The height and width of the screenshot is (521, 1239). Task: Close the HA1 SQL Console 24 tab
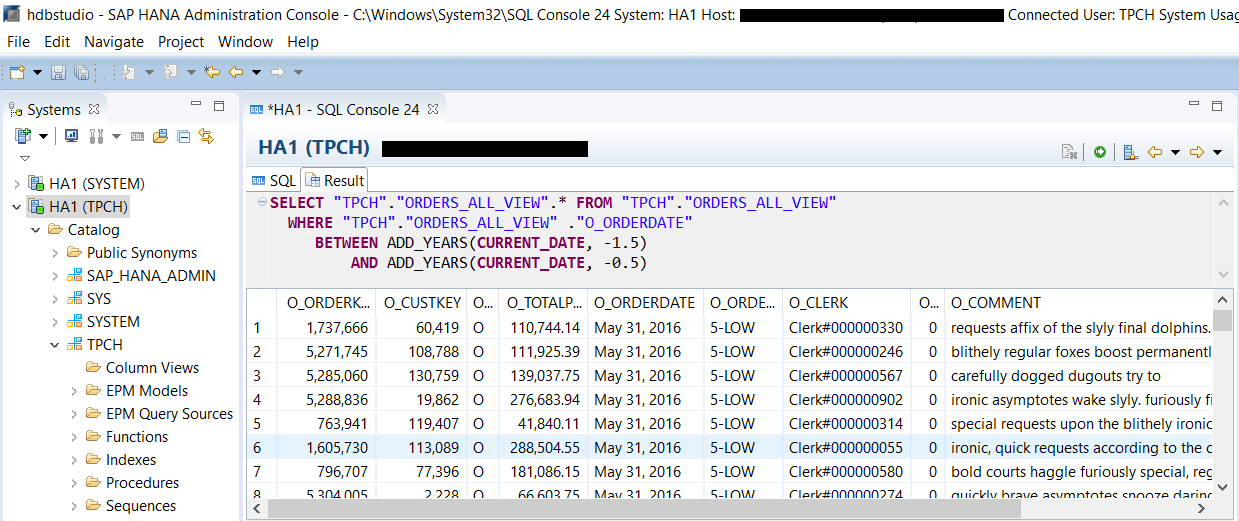point(433,109)
